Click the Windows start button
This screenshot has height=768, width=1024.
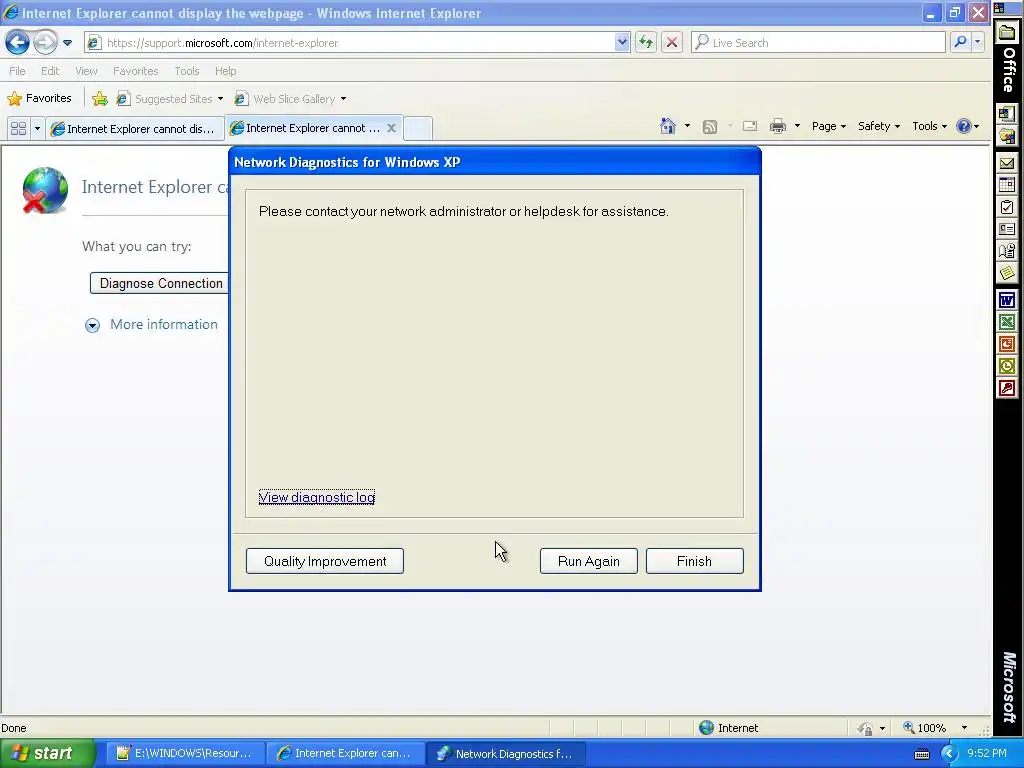[47, 754]
